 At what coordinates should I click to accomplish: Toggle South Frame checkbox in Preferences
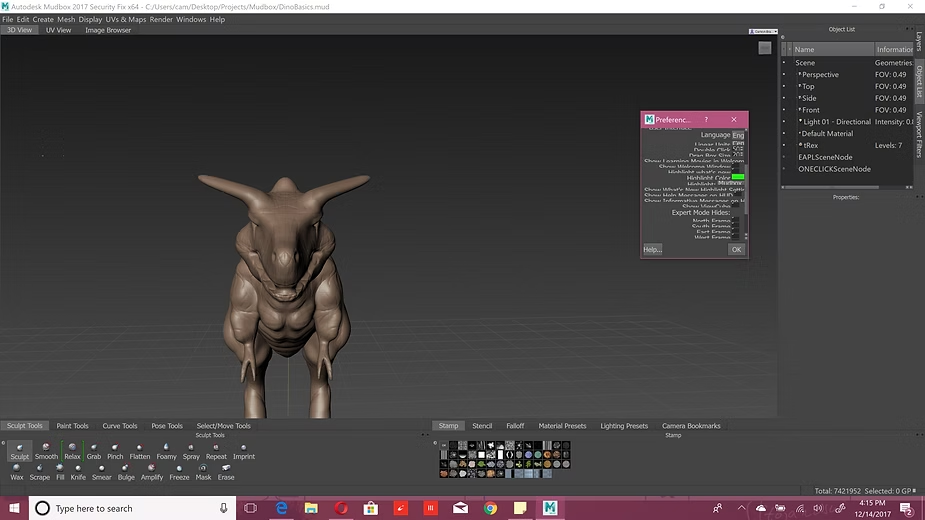tap(735, 226)
